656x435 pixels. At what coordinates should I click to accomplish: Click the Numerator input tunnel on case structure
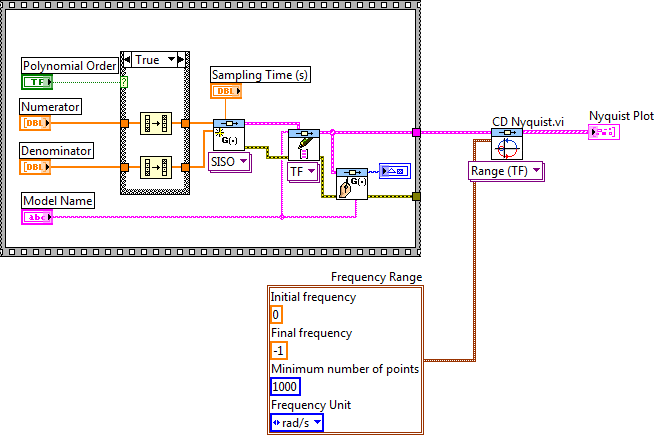(x=124, y=123)
